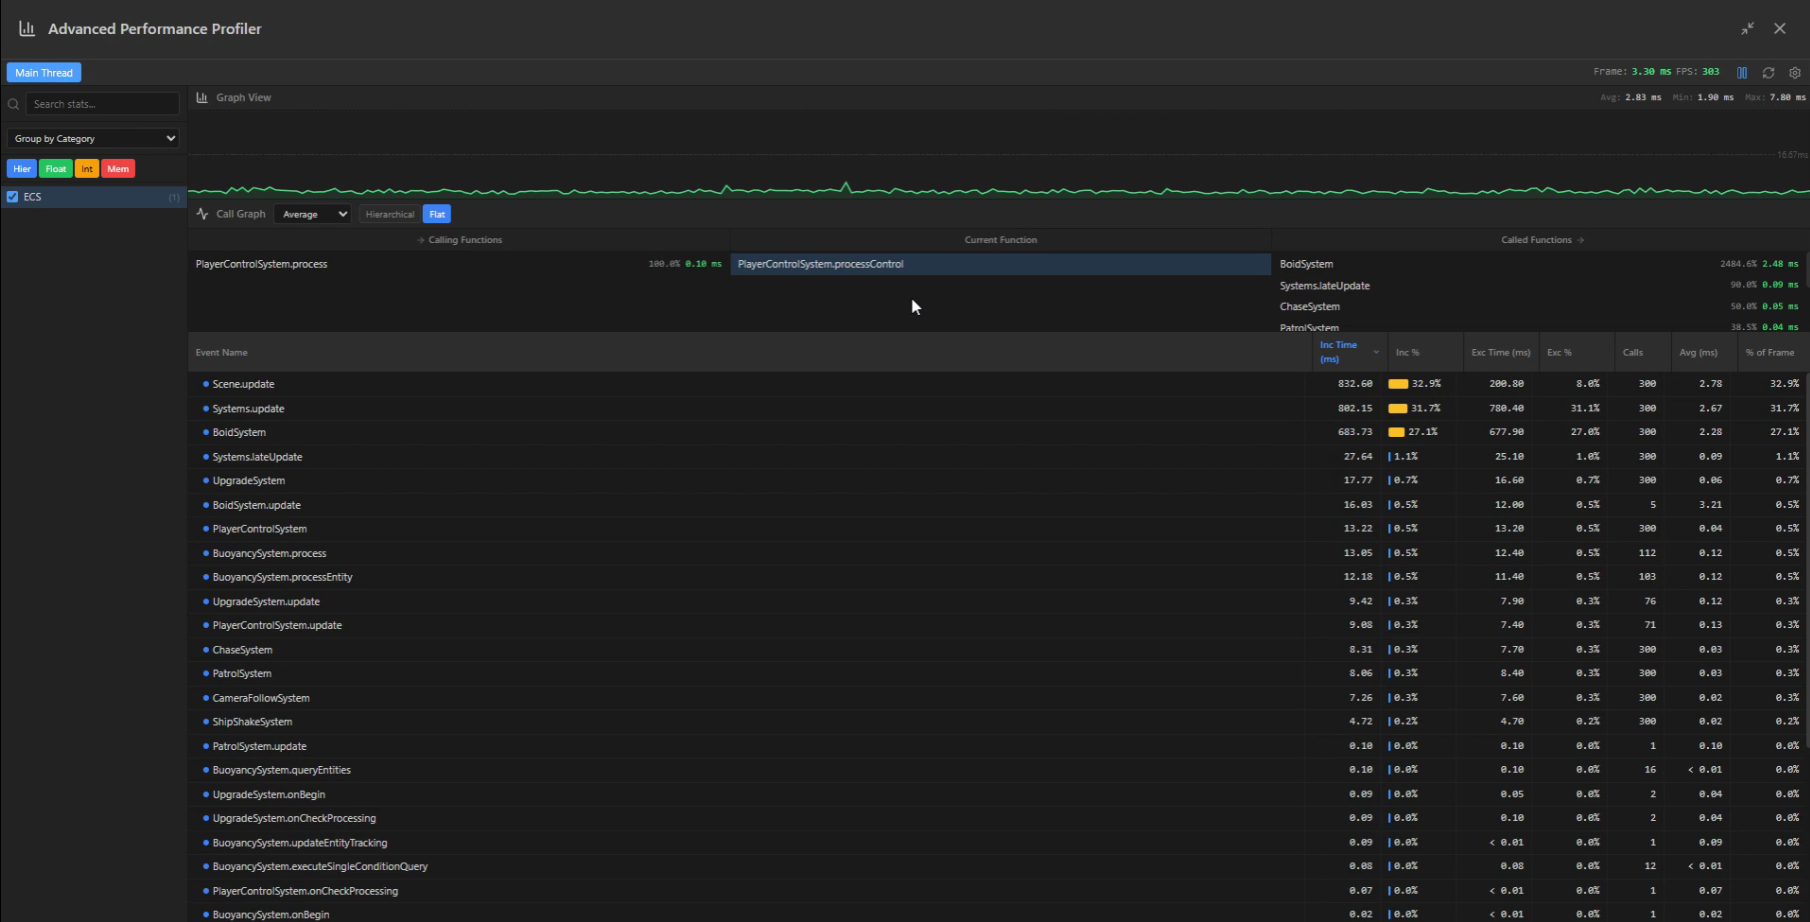The image size is (1810, 922).
Task: Switch to the Hierarchical call graph view
Action: pos(389,214)
